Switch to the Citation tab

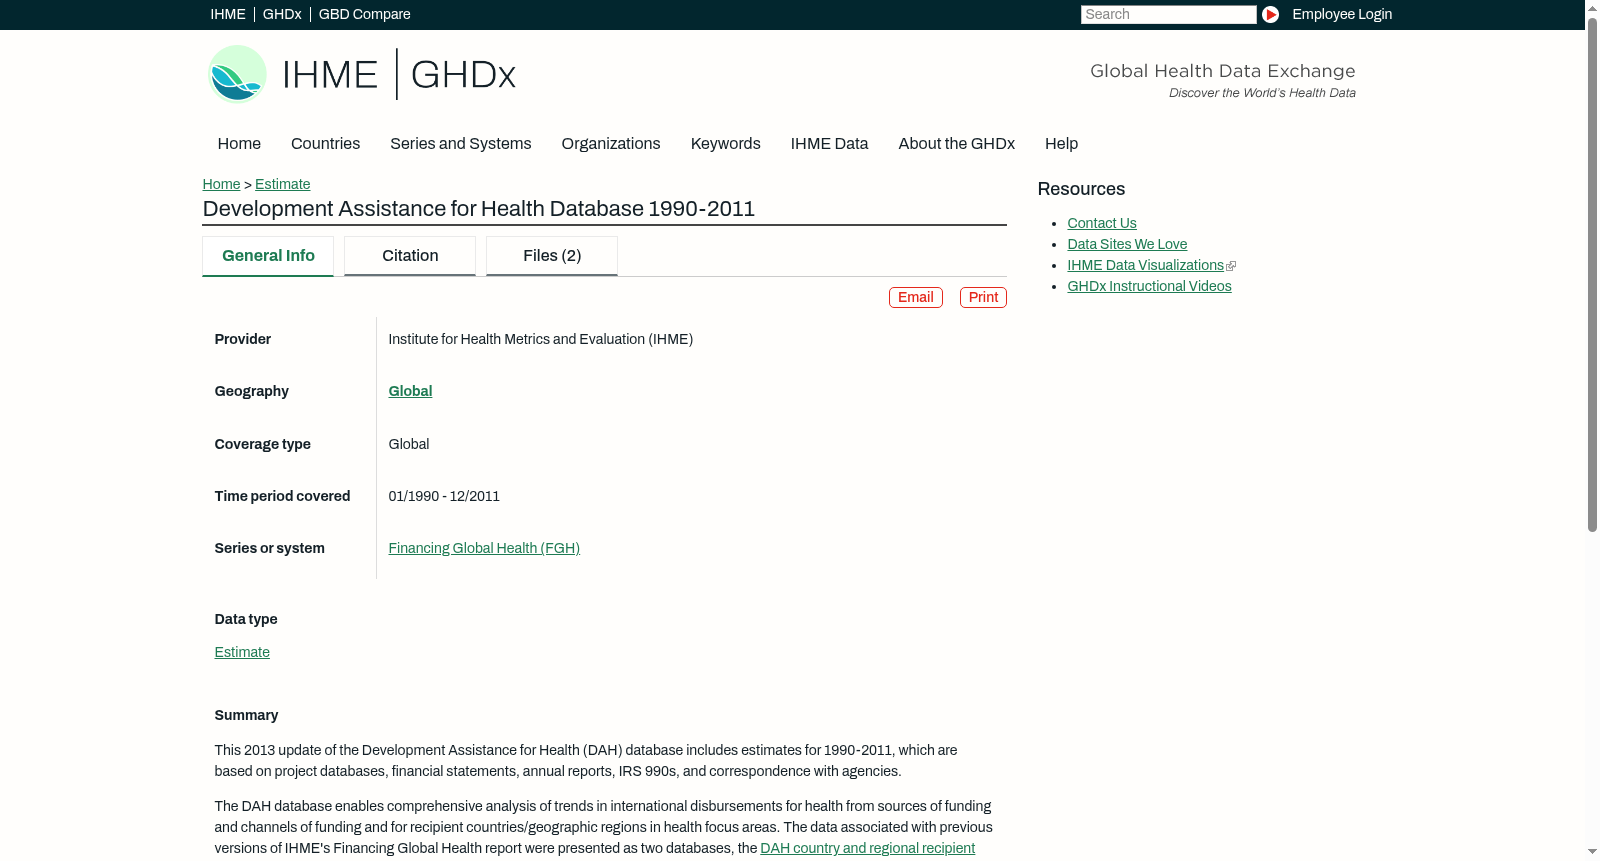click(x=410, y=256)
